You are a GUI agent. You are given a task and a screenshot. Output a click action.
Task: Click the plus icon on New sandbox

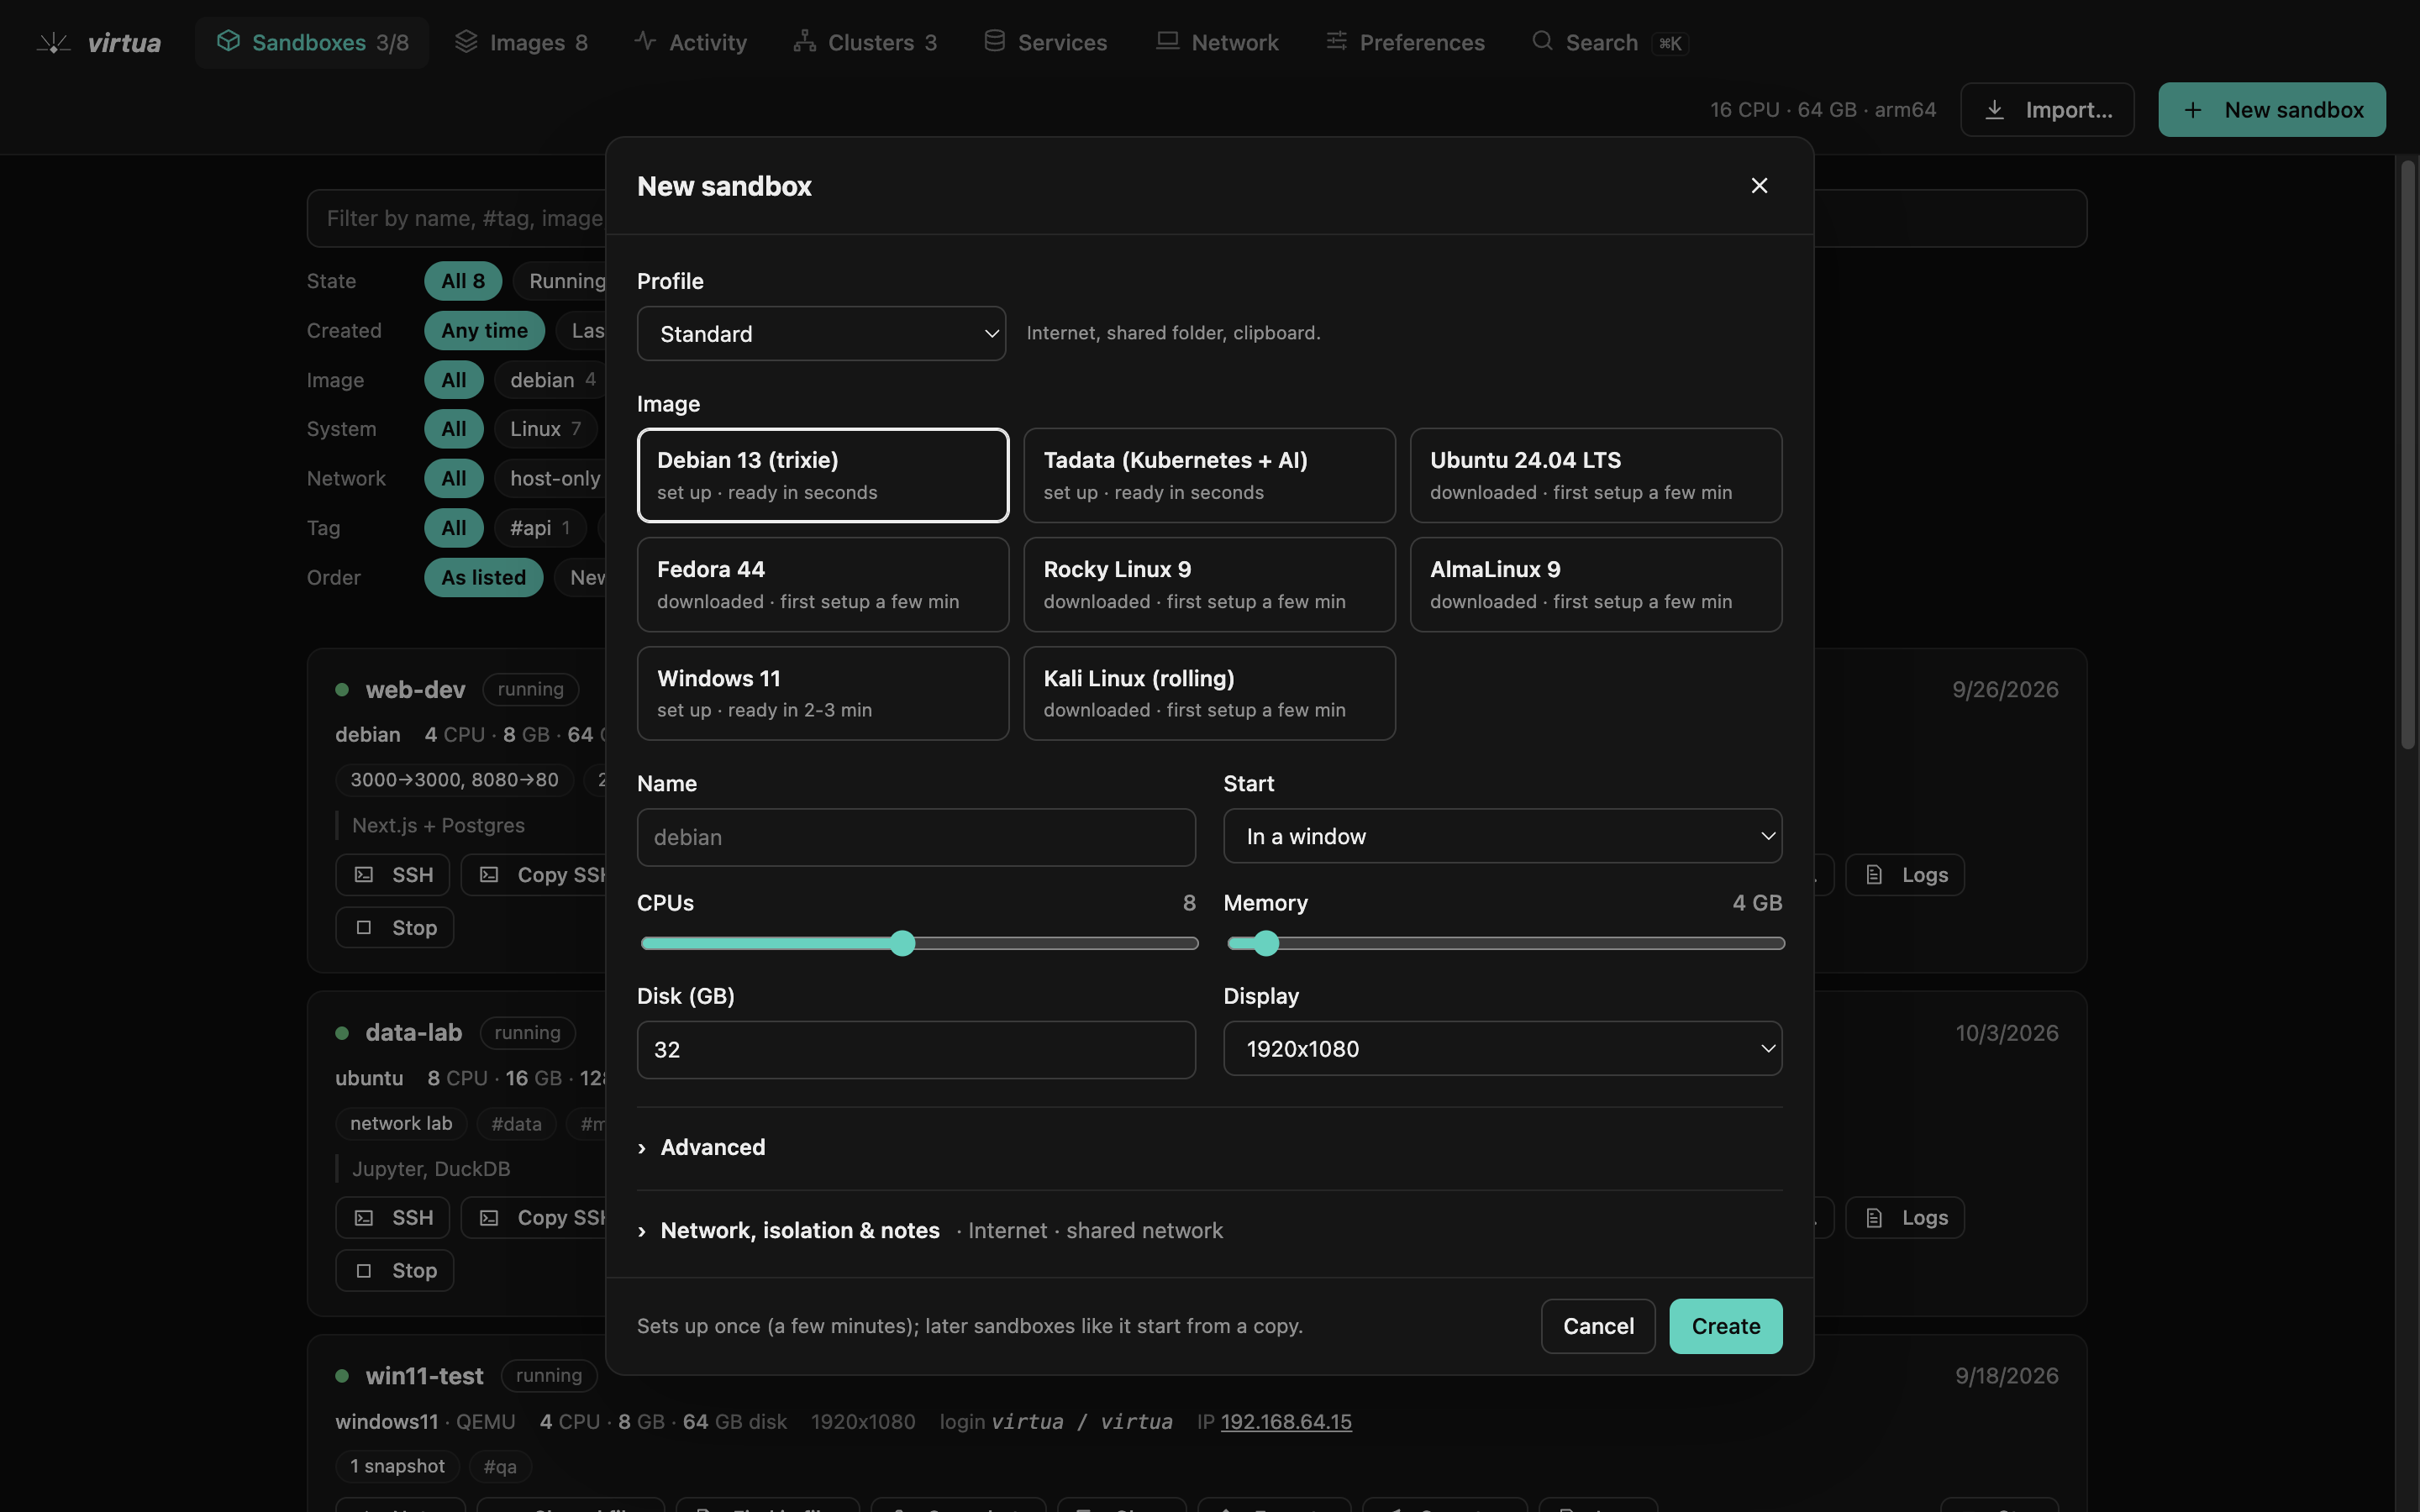[2193, 110]
